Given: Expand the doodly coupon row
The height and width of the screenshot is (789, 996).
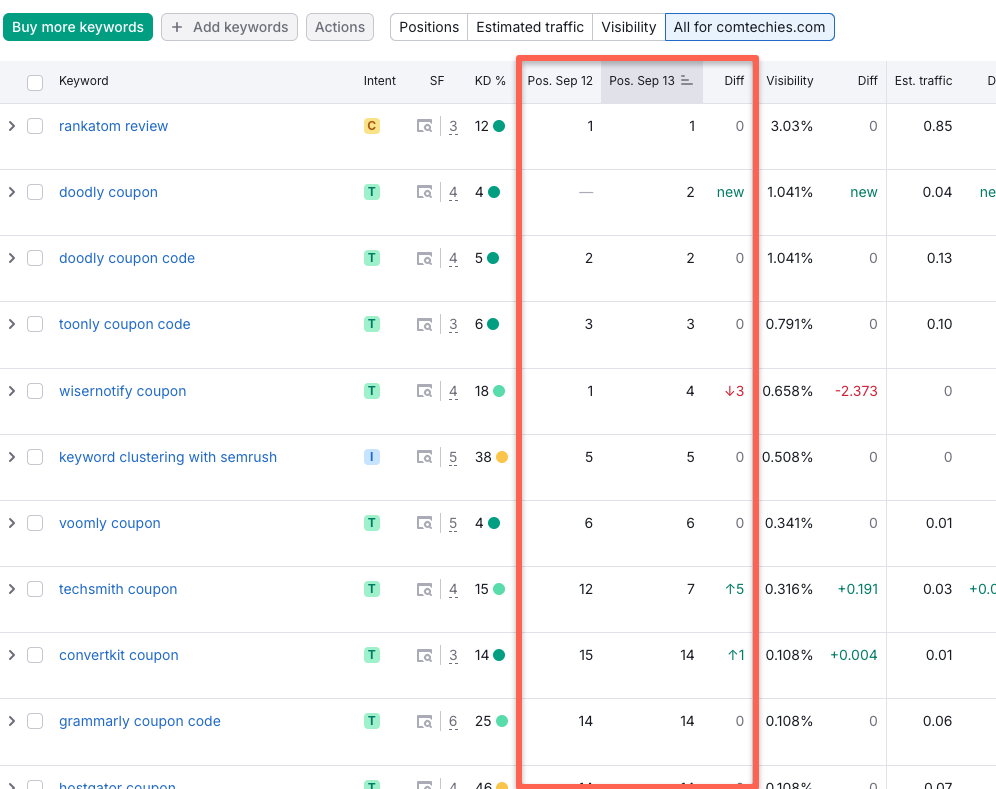Looking at the screenshot, I should pyautogui.click(x=11, y=192).
